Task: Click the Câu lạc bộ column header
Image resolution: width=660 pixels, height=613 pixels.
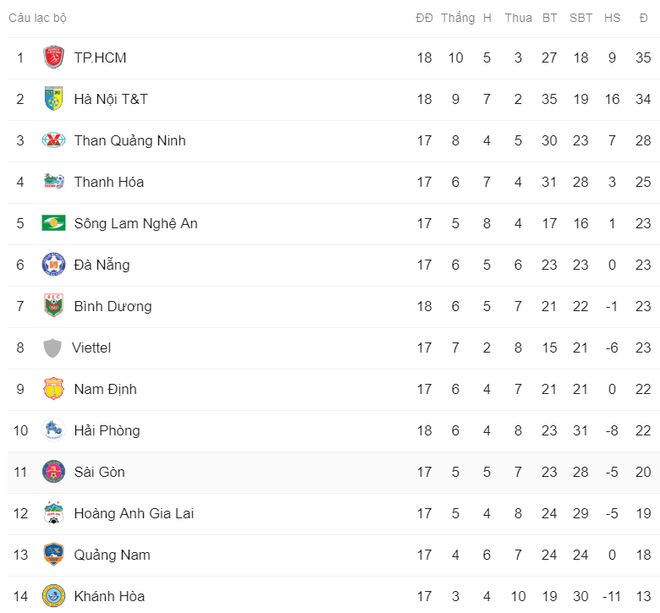Action: (x=37, y=18)
